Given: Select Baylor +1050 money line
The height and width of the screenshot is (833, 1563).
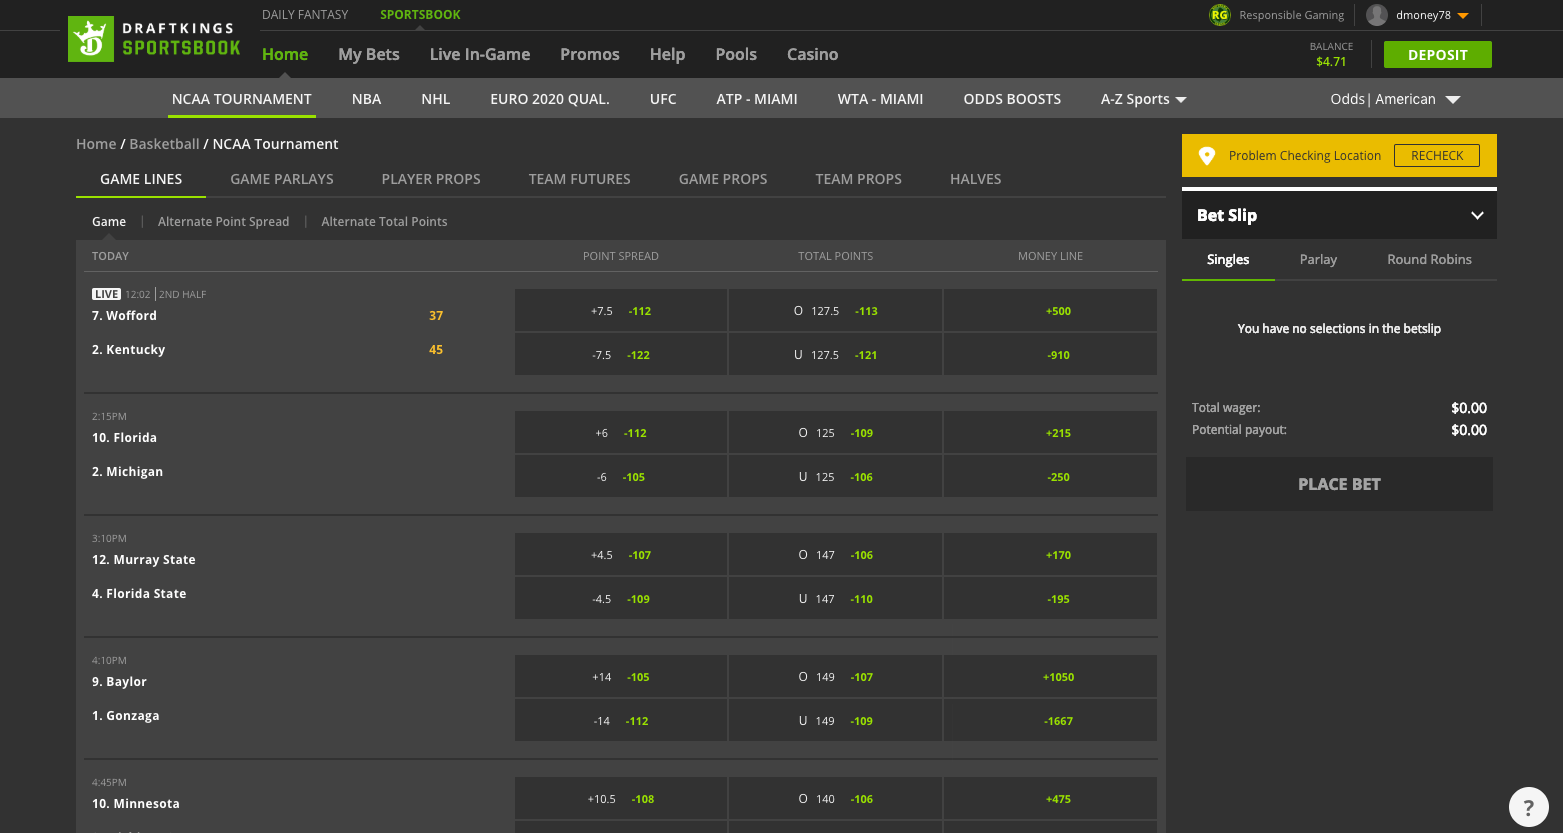Looking at the screenshot, I should point(1050,677).
